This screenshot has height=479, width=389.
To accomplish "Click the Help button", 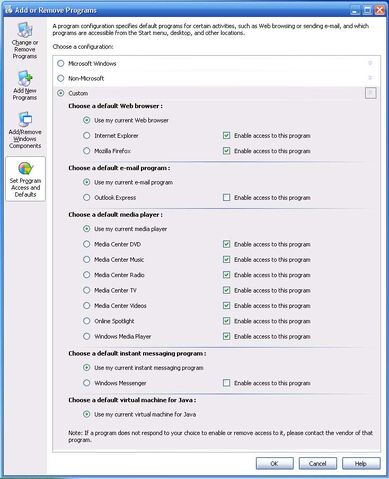I will click(361, 463).
